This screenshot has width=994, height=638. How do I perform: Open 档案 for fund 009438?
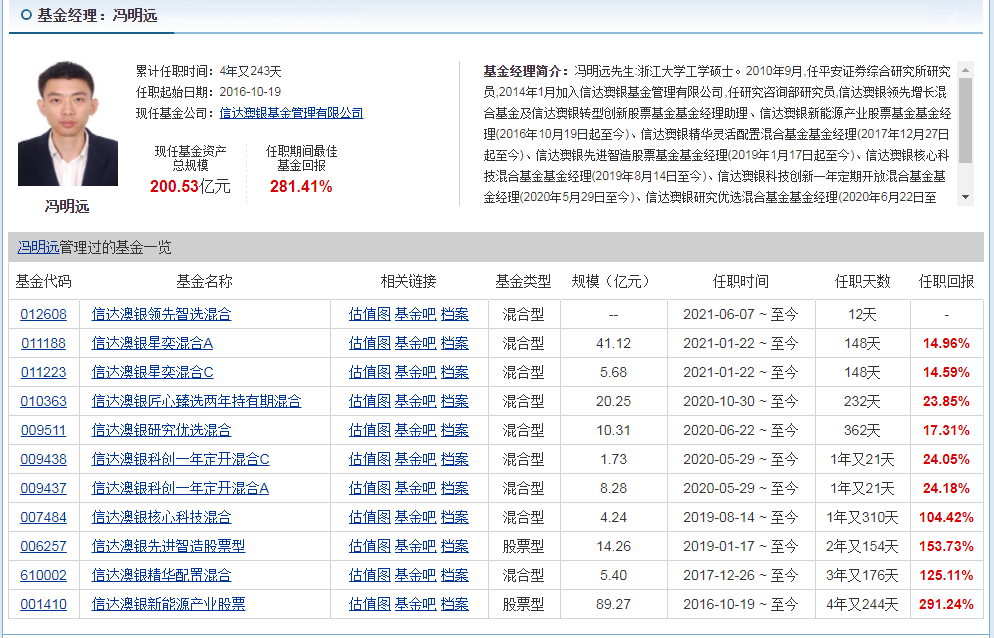coord(455,459)
